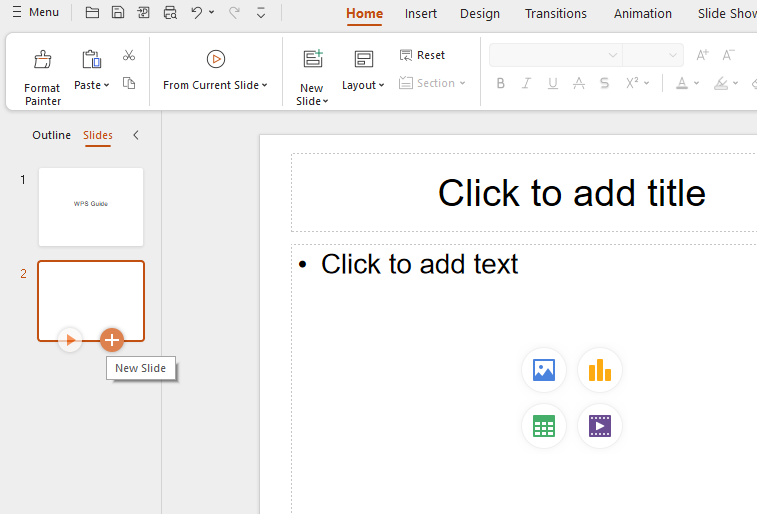Click the Reset button
This screenshot has width=757, height=514.
tap(422, 55)
